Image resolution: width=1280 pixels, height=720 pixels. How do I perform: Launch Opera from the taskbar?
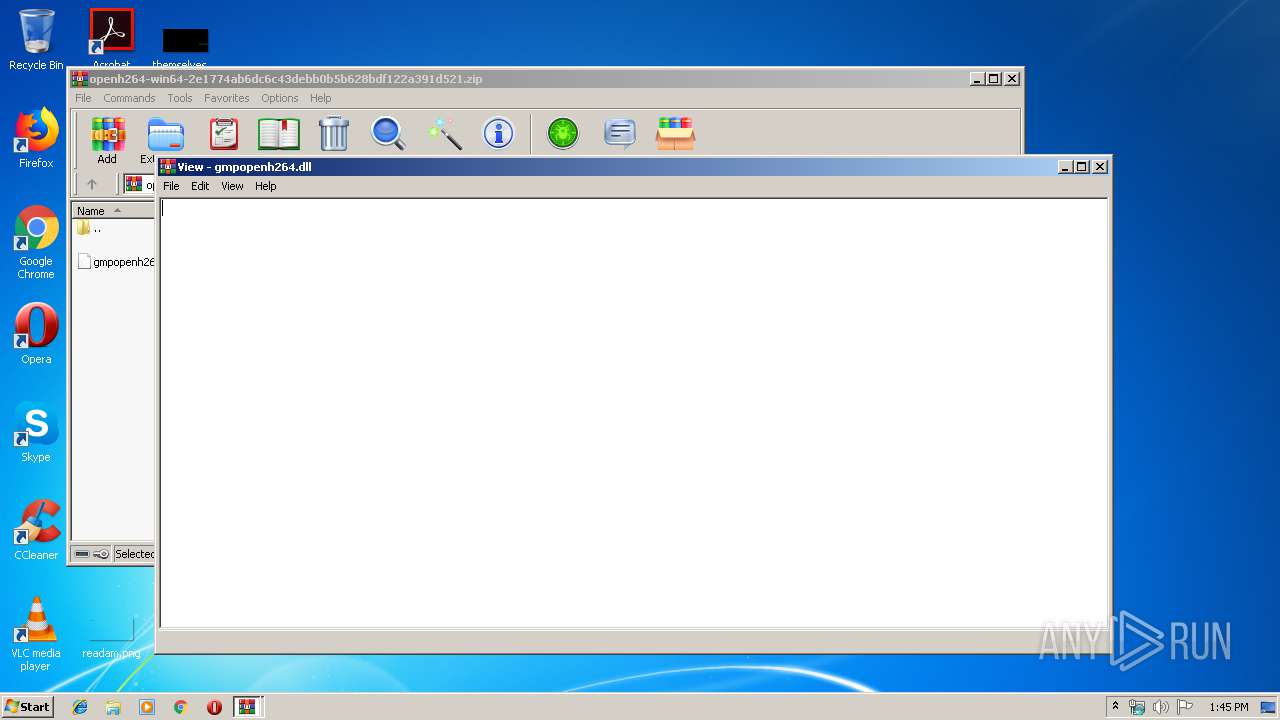tap(214, 707)
